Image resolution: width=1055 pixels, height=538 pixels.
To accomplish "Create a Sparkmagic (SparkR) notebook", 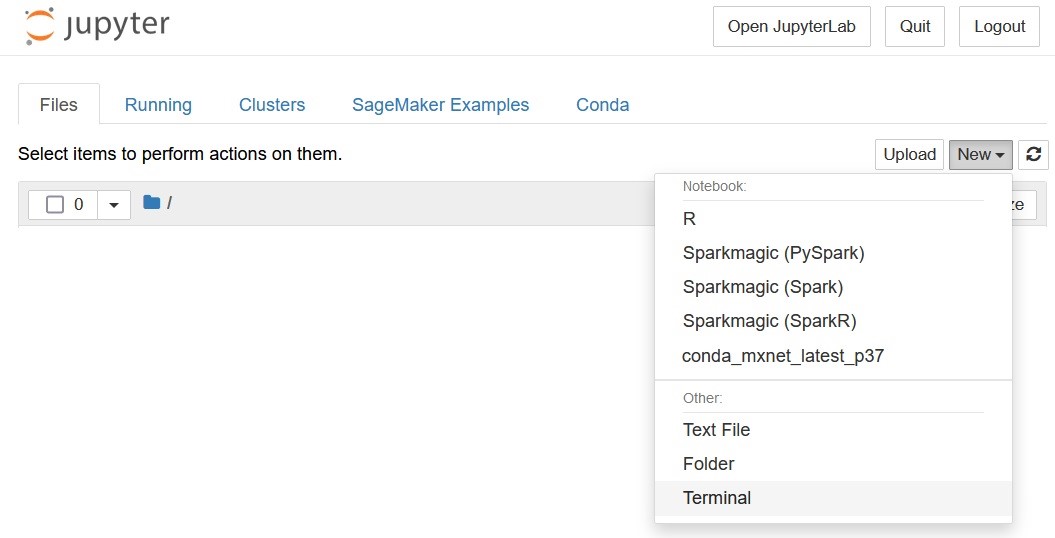I will click(833, 321).
